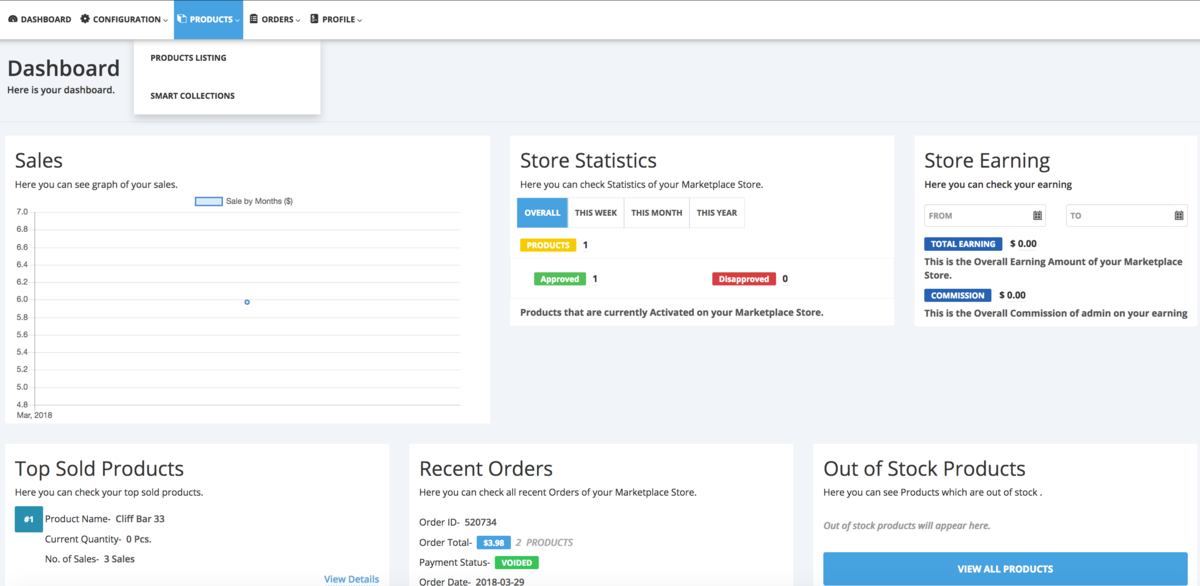Focus the TO date input field
The width and height of the screenshot is (1200, 586).
[1126, 215]
